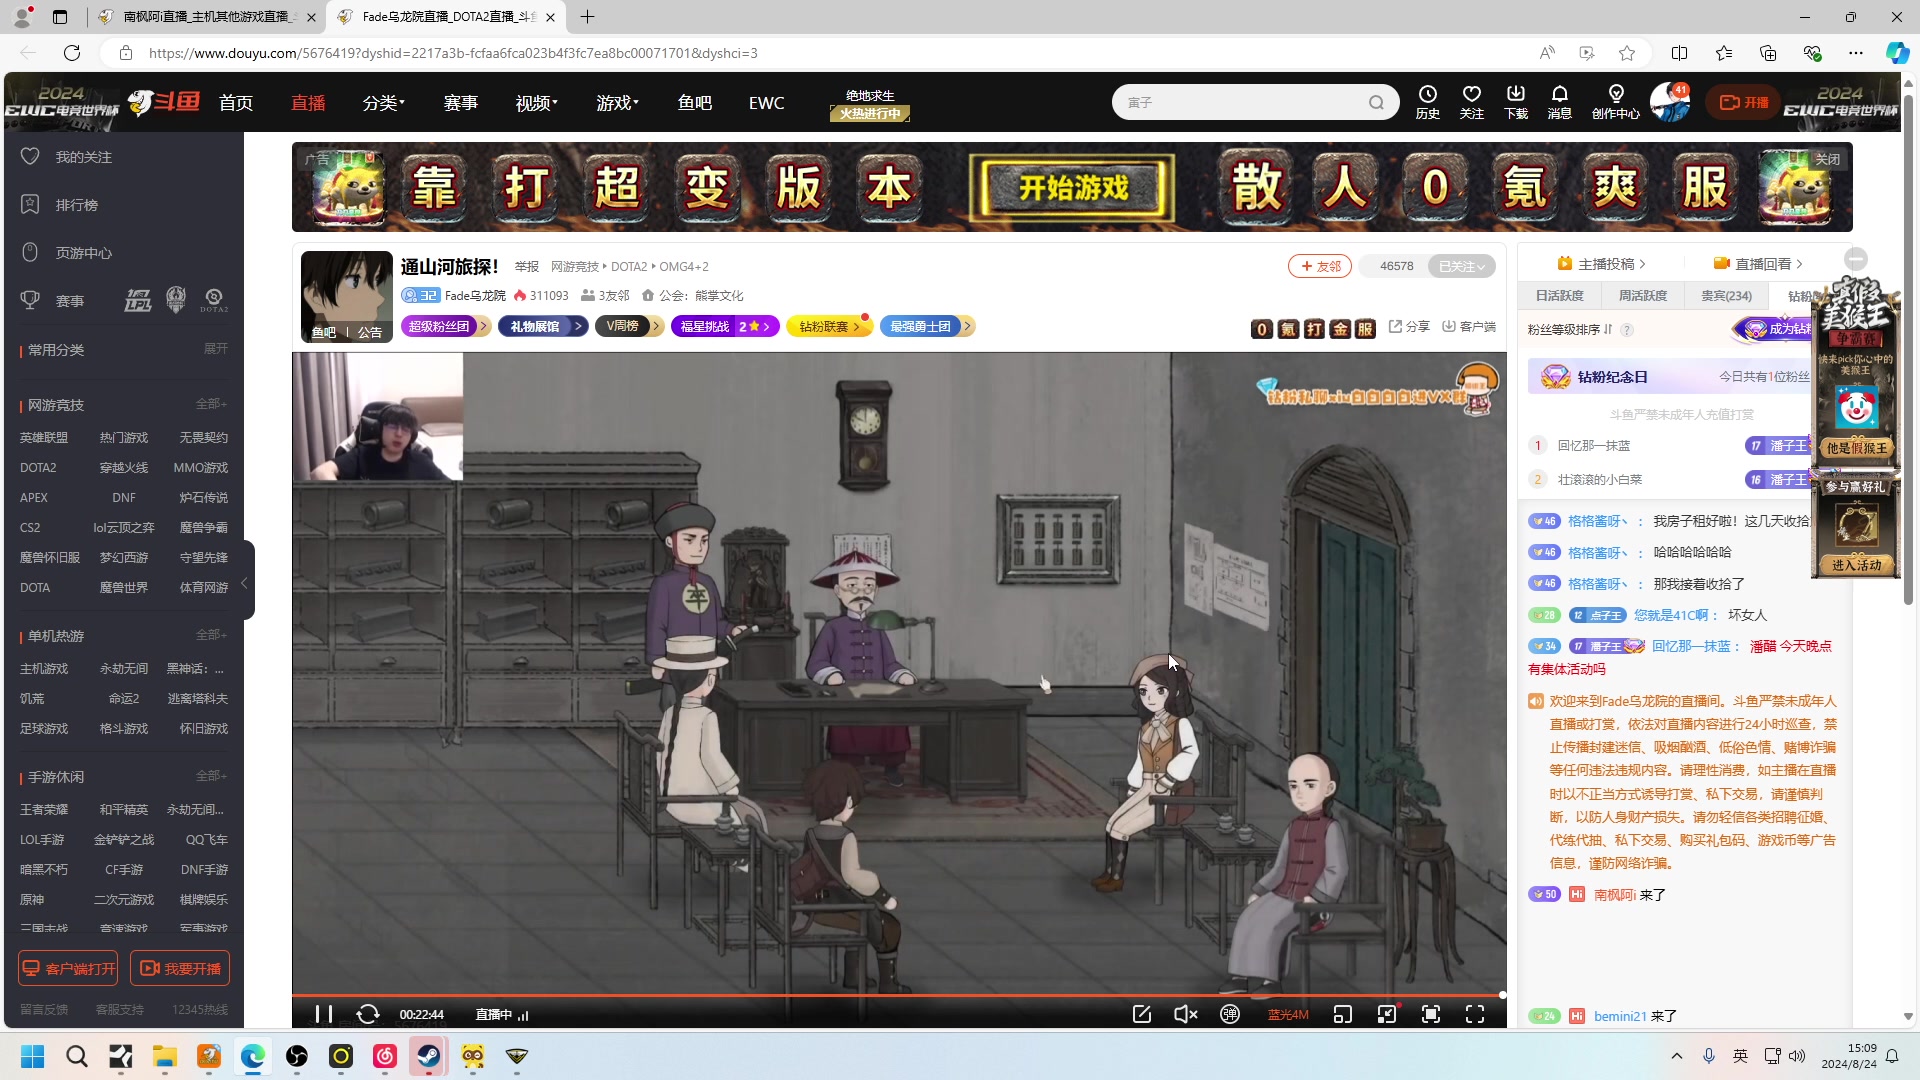The image size is (1920, 1080).
Task: Collapse the left sidebar with arrow handle
Action: tap(246, 581)
